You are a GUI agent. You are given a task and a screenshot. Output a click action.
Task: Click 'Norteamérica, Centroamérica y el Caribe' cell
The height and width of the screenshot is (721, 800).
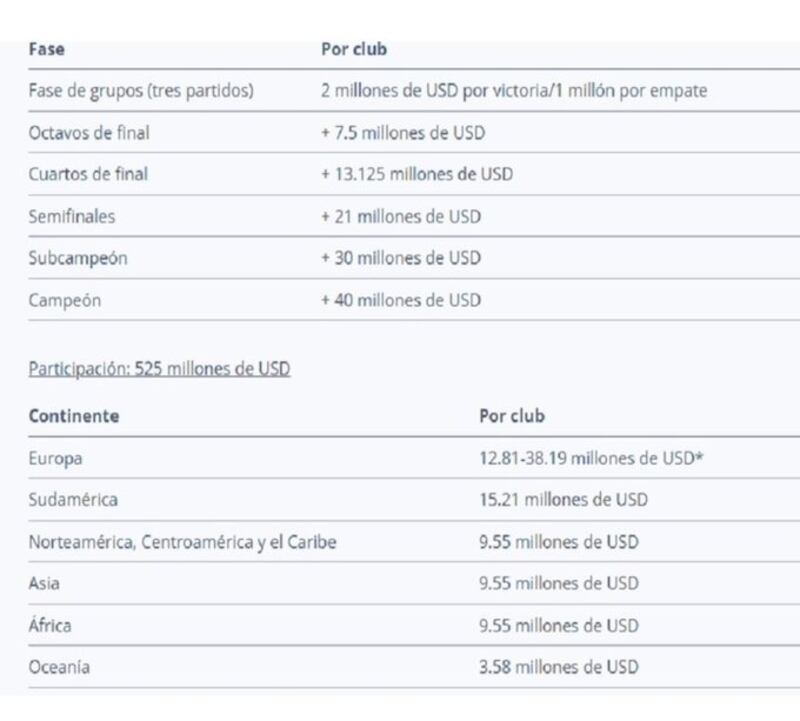tap(182, 542)
